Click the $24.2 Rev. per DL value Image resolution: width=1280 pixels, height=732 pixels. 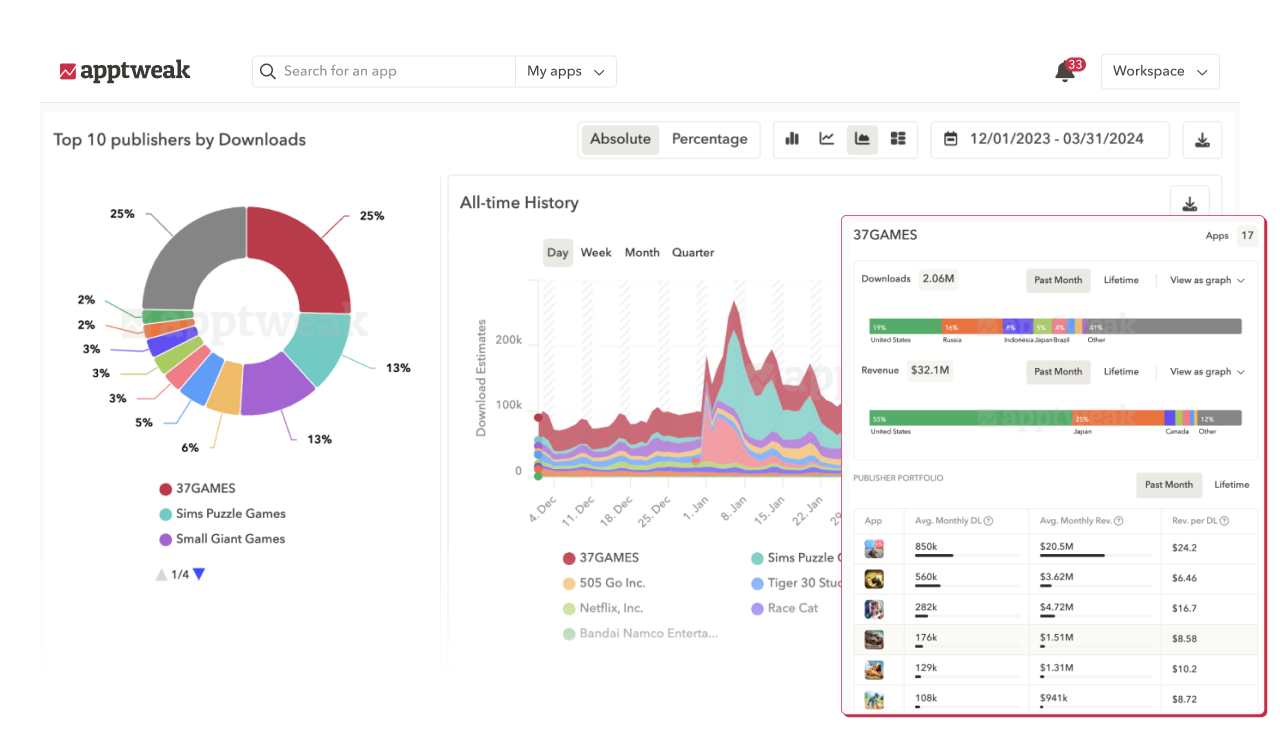(1185, 548)
